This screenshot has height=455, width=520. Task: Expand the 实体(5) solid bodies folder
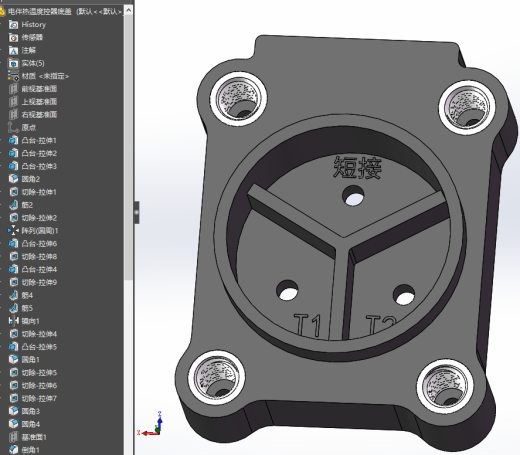[x=2, y=63]
